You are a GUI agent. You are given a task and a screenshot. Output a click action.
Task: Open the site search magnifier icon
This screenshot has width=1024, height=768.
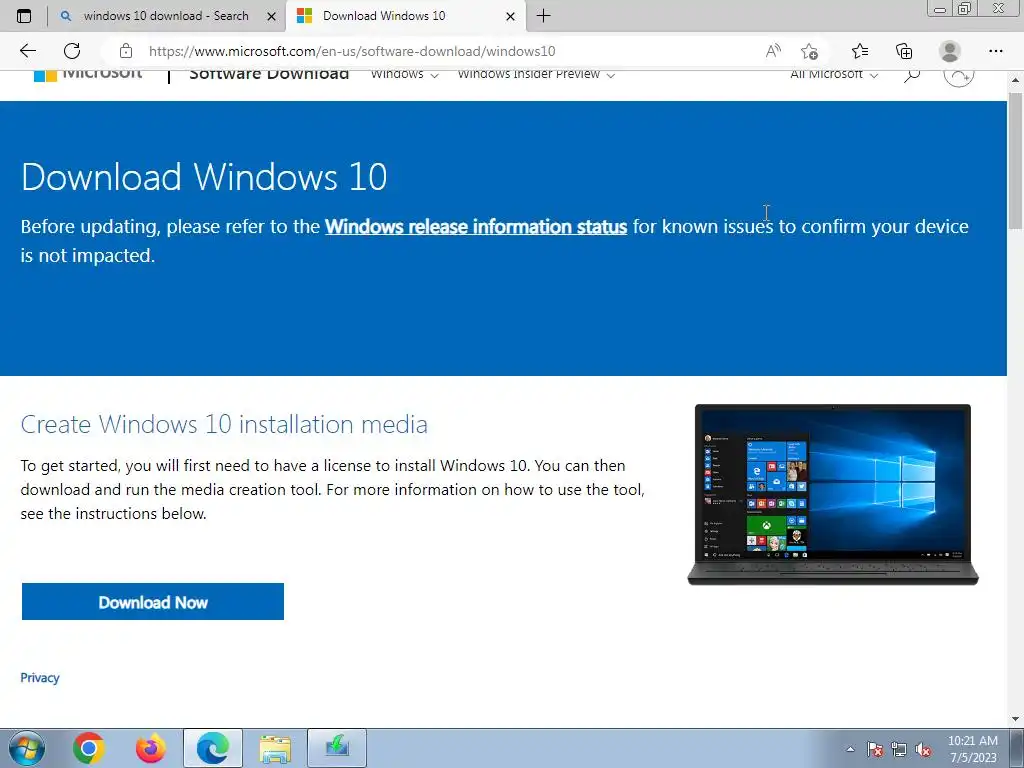(912, 75)
